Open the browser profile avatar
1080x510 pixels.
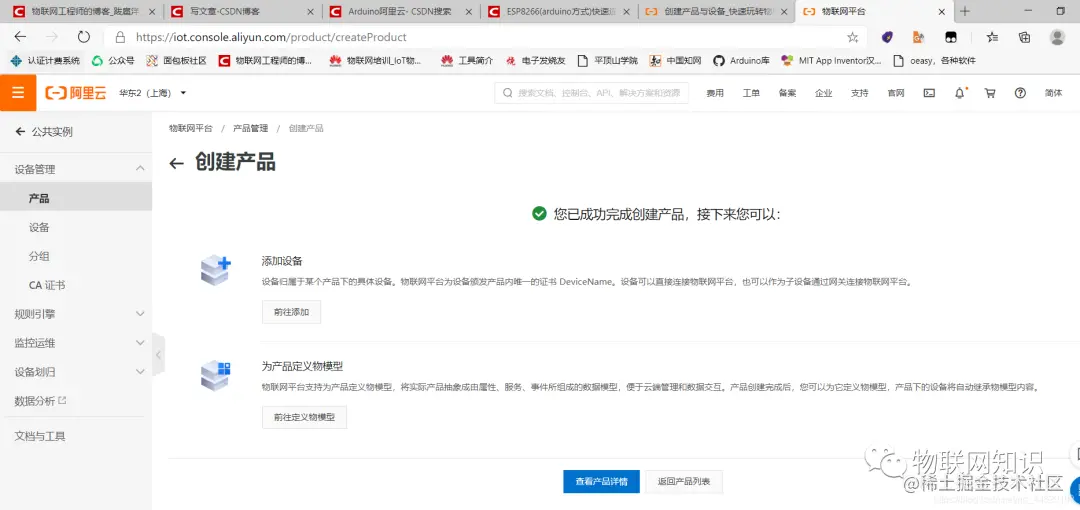(1057, 37)
